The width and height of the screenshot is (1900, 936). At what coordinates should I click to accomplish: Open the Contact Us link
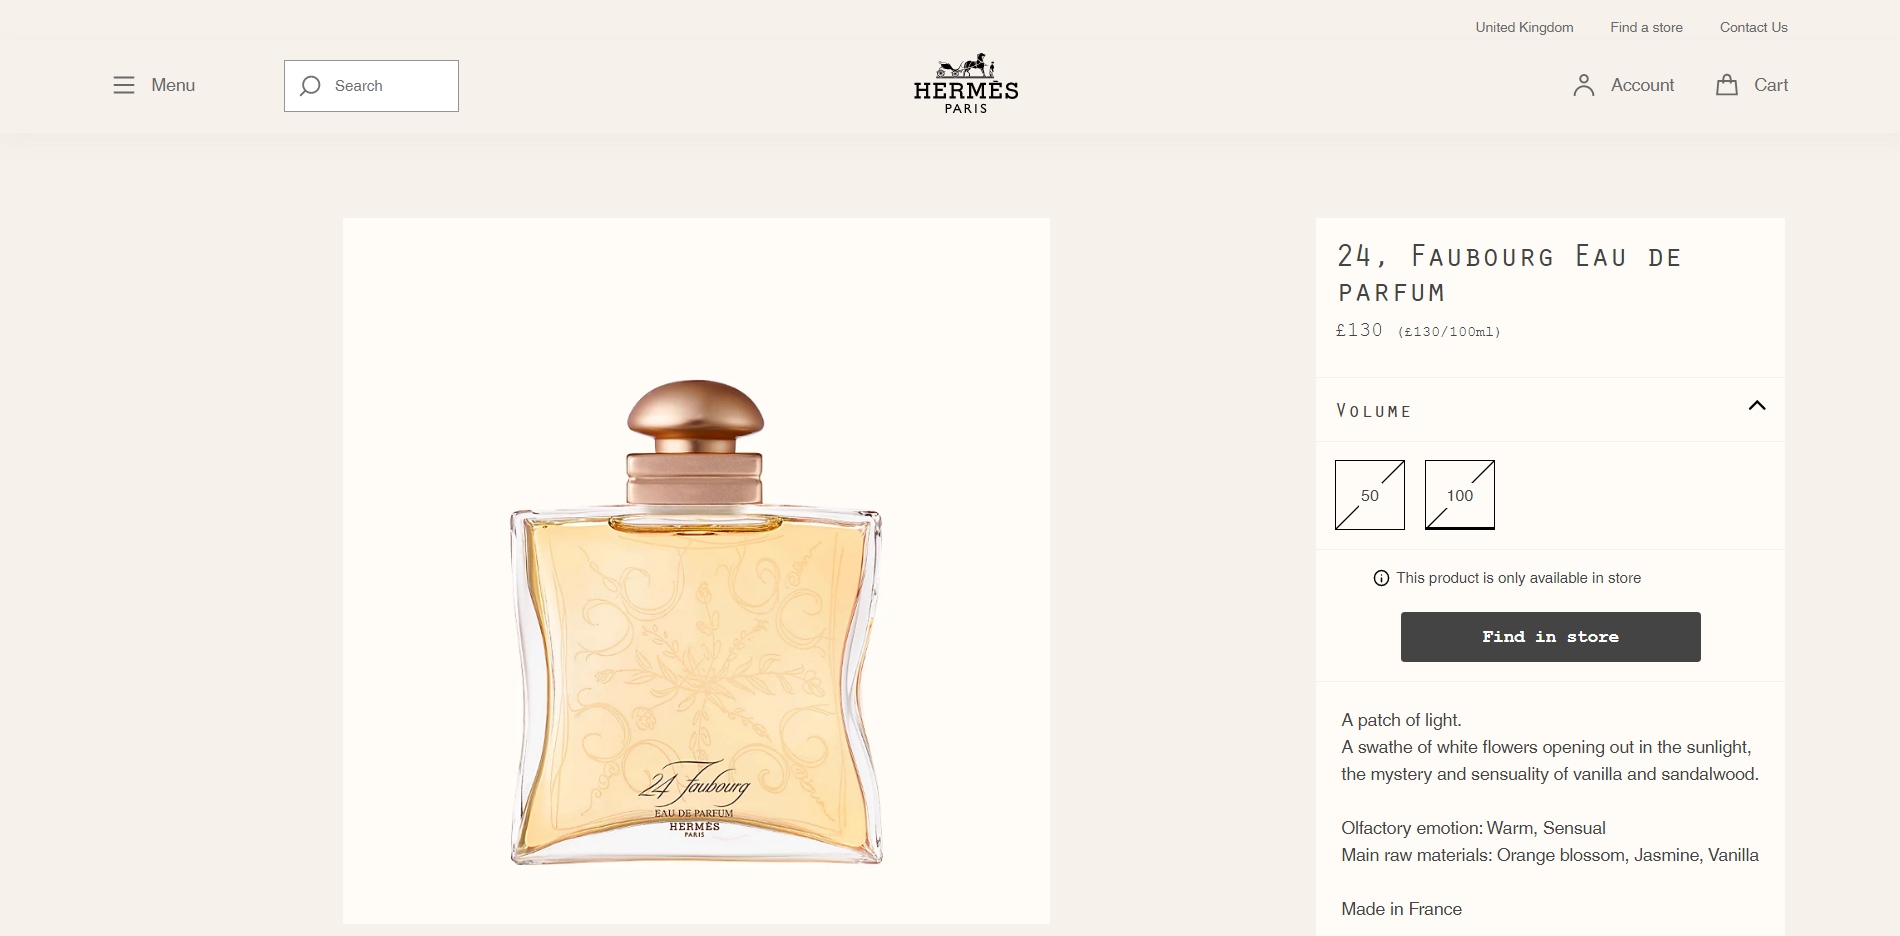(1753, 27)
